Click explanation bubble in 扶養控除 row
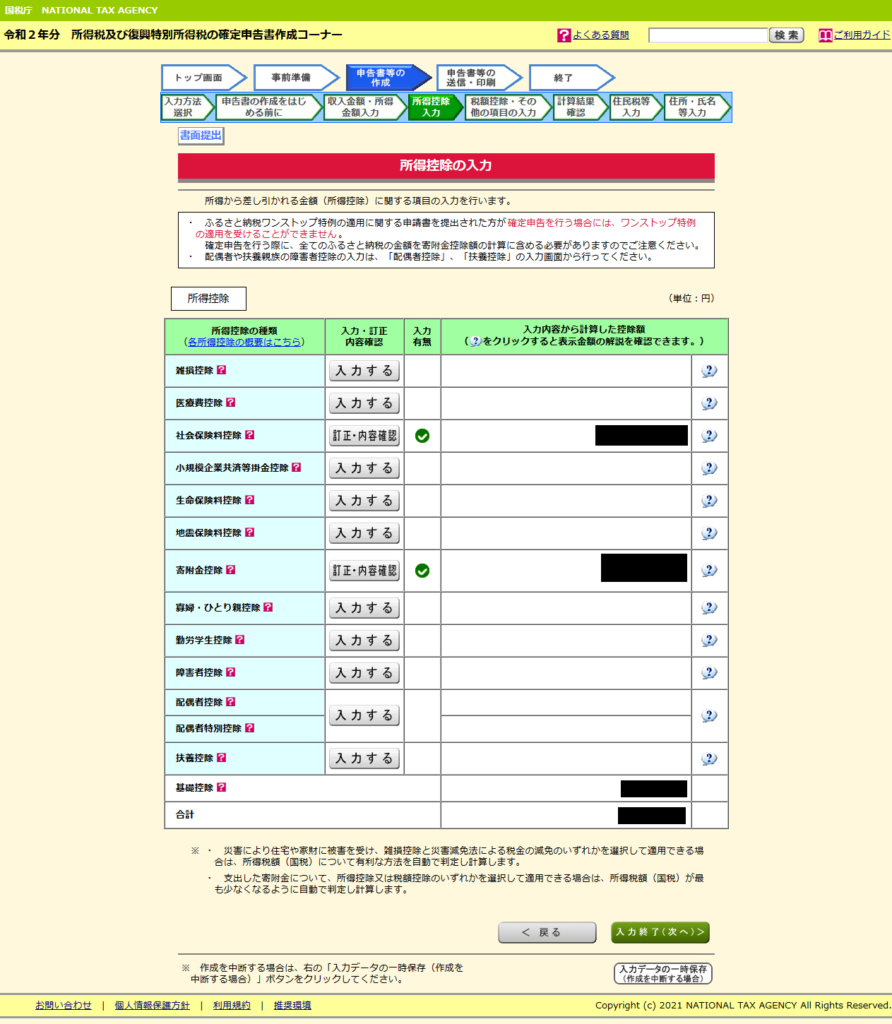Viewport: 892px width, 1024px height. [x=709, y=759]
